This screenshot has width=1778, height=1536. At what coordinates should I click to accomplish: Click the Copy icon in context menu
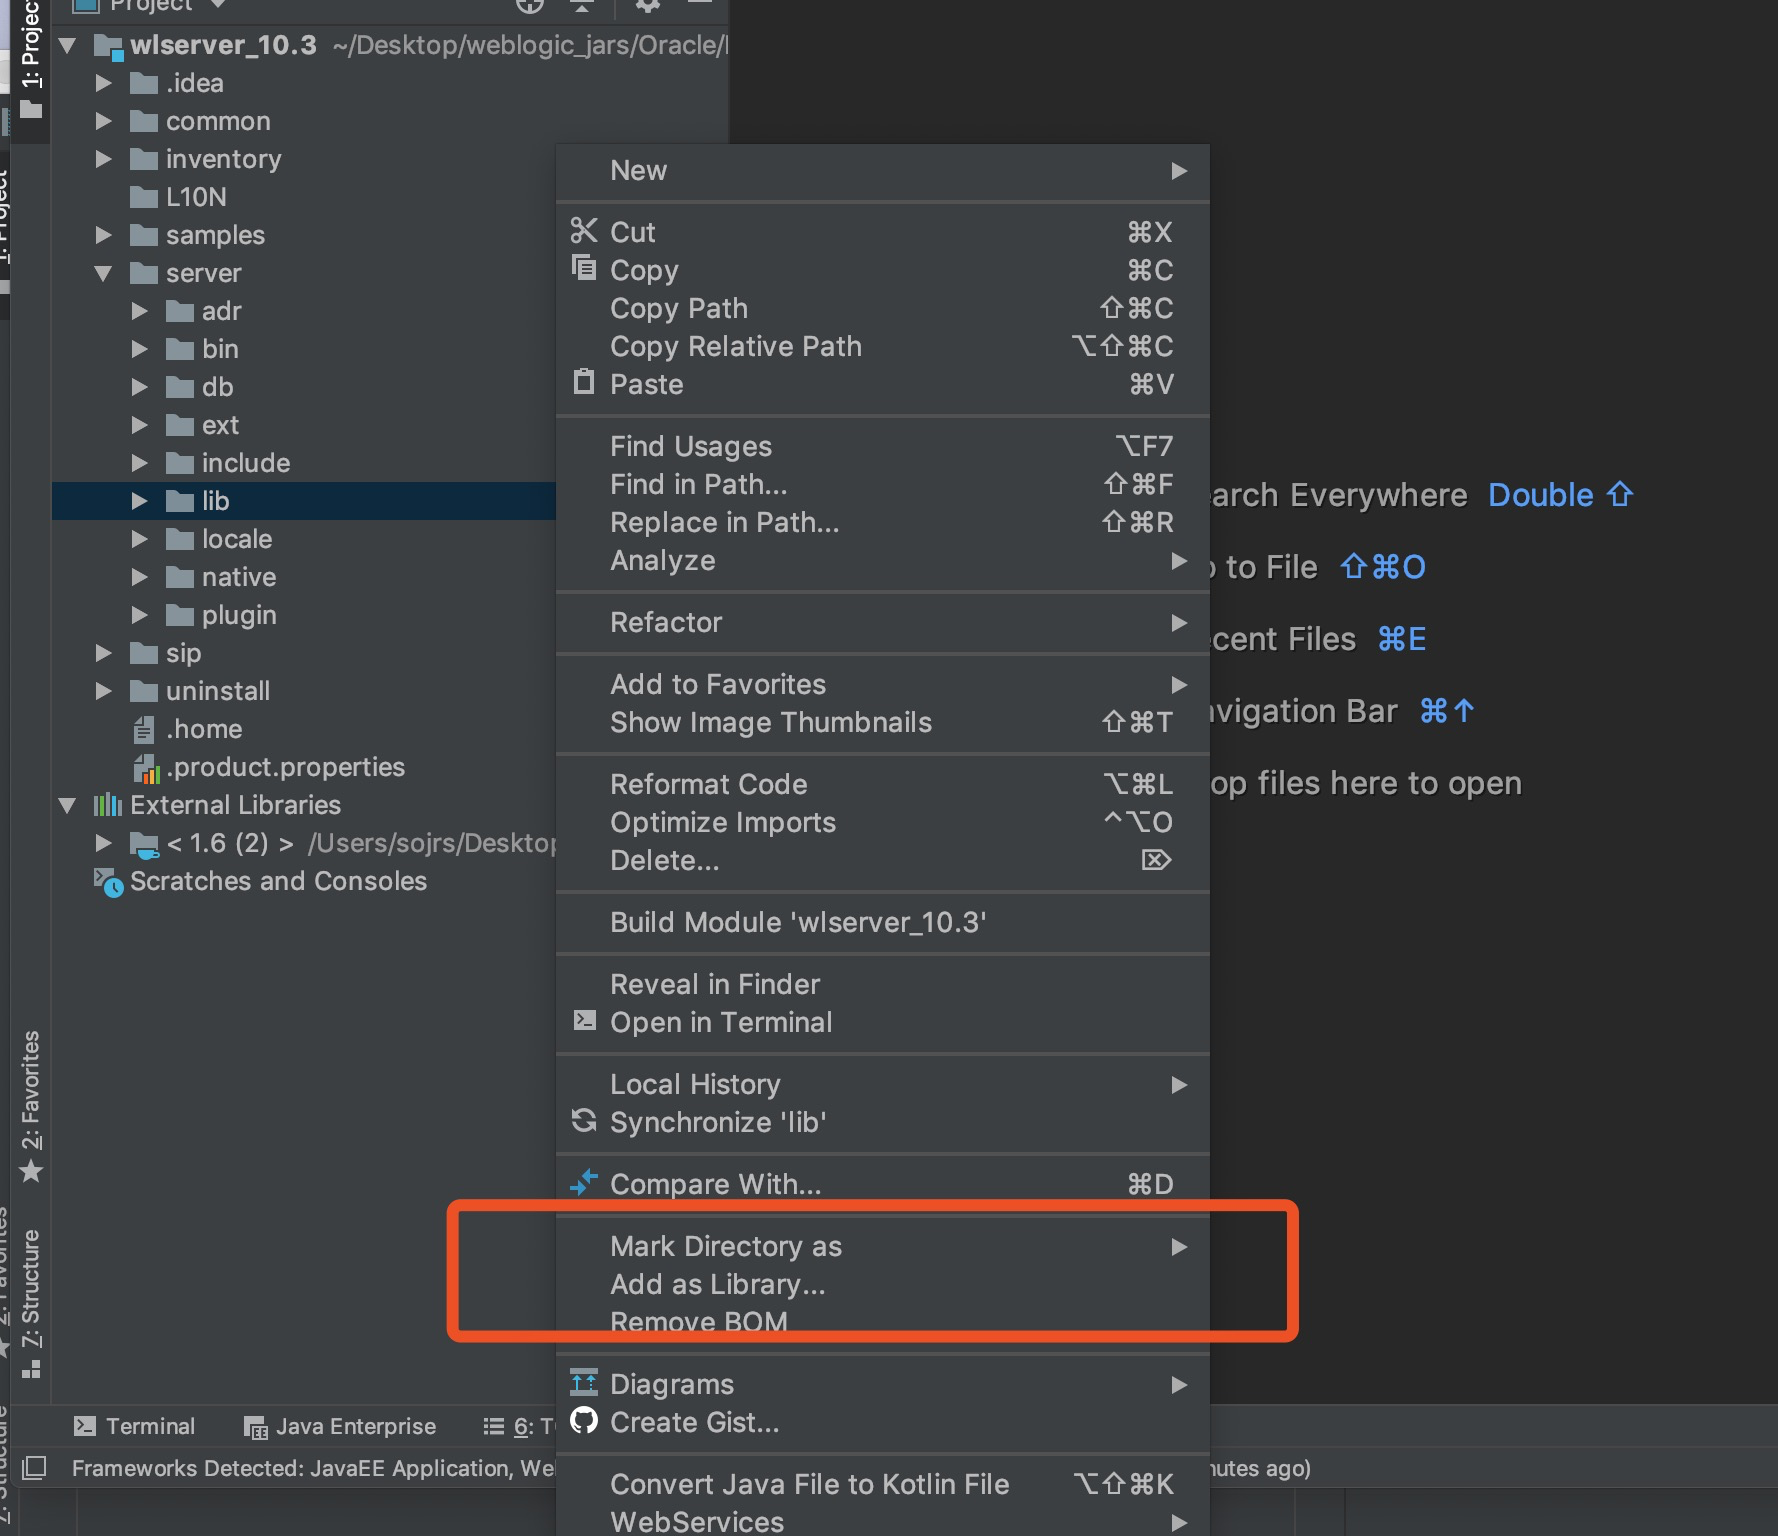pyautogui.click(x=584, y=268)
